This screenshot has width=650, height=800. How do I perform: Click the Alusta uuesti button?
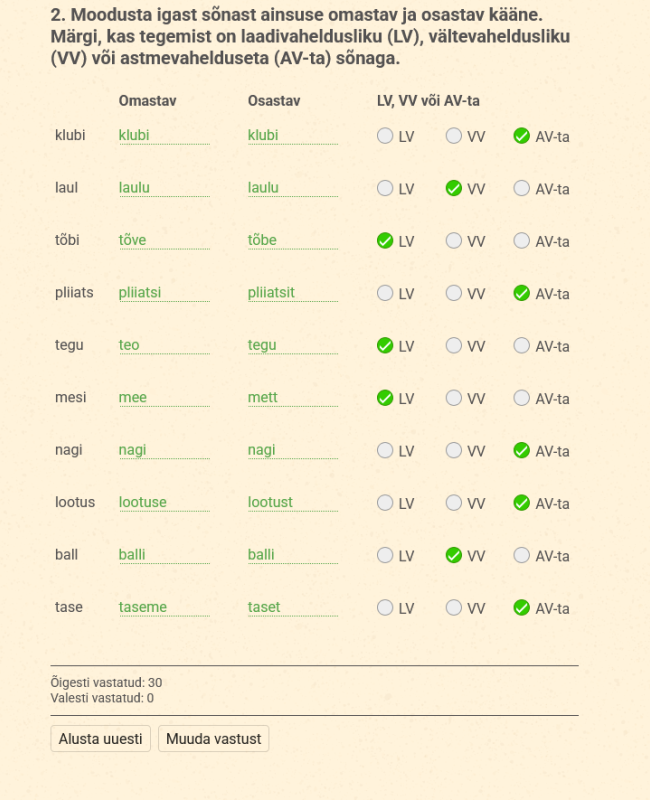point(101,739)
